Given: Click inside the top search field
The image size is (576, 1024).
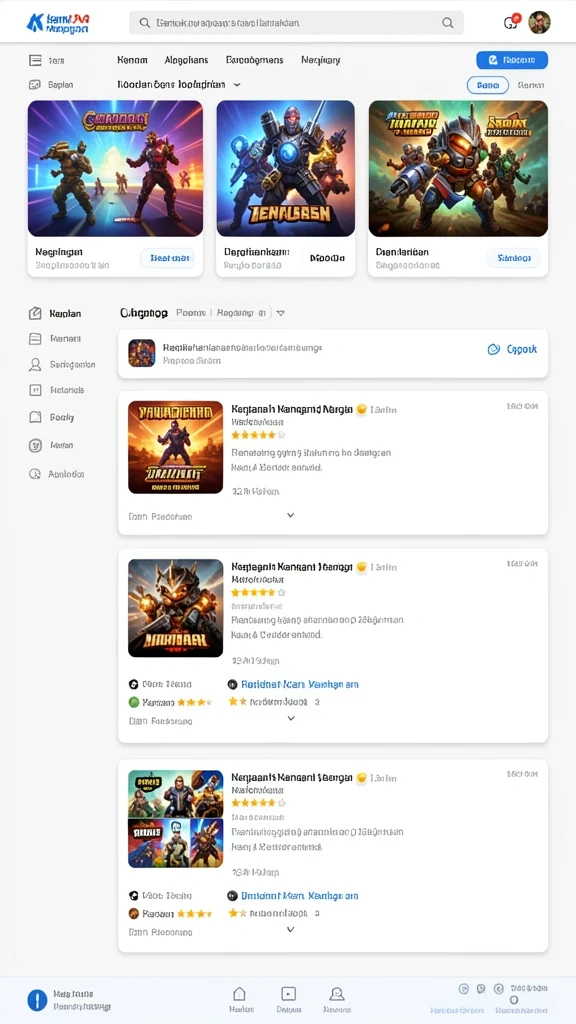Looking at the screenshot, I should [296, 23].
